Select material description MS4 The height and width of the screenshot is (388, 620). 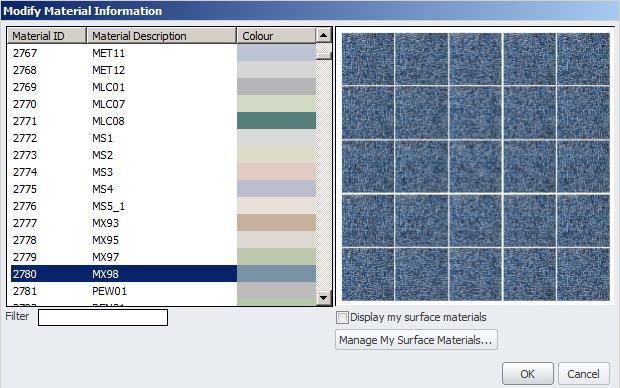coord(102,189)
